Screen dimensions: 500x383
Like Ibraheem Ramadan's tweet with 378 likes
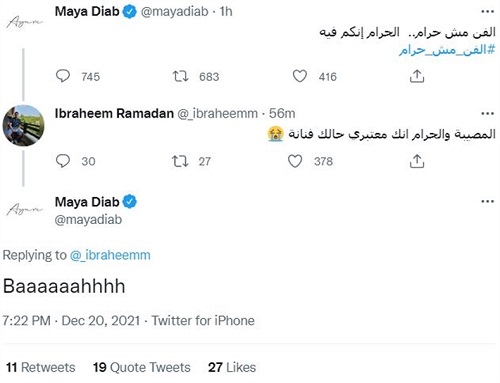click(295, 161)
